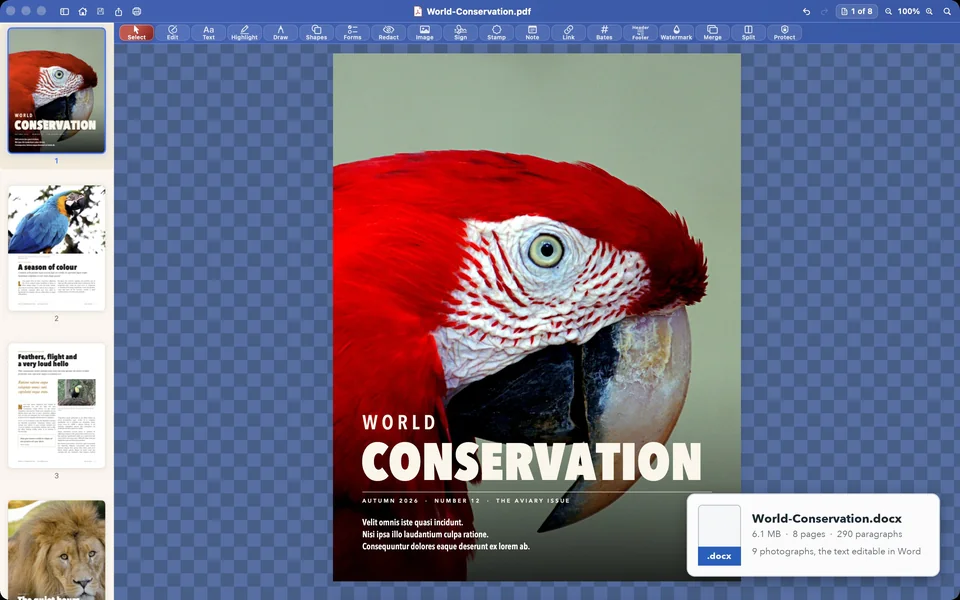960x600 pixels.
Task: Open the Sign tool
Action: (460, 32)
